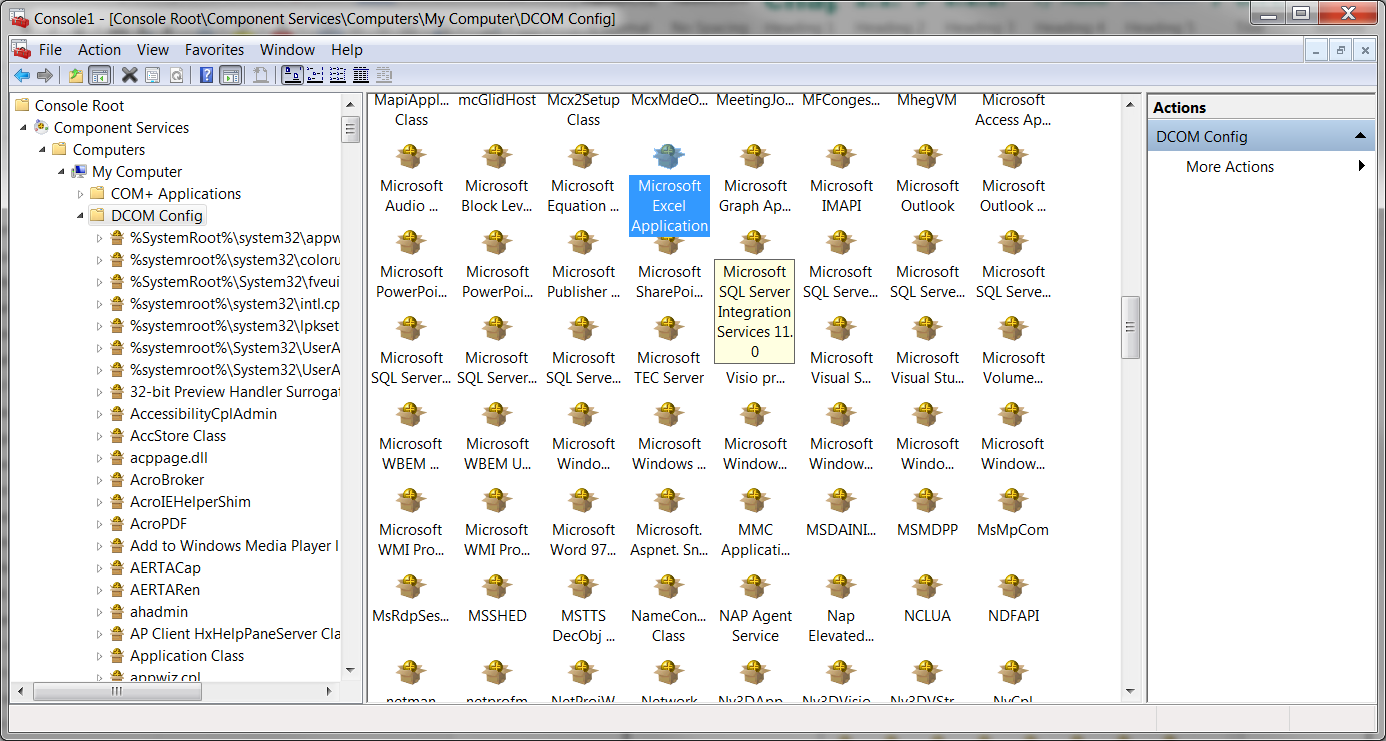The image size is (1386, 741).
Task: Select Console Root in the tree
Action: coord(80,105)
